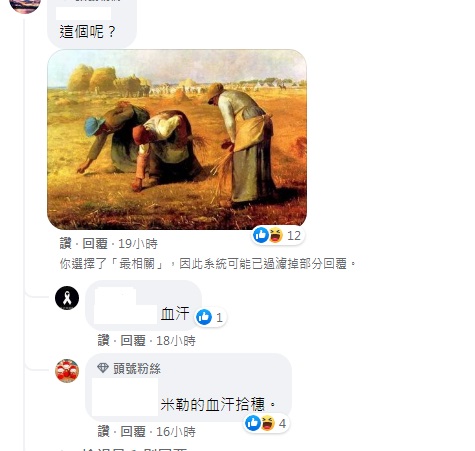475x451 pixels.
Task: Like the 米勒的血汗拾穗 comment from 16小時 ago
Action: click(x=104, y=432)
